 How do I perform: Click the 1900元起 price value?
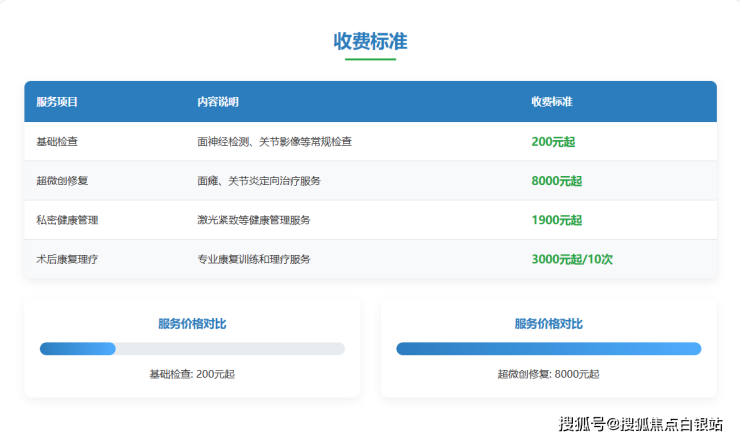coord(556,220)
